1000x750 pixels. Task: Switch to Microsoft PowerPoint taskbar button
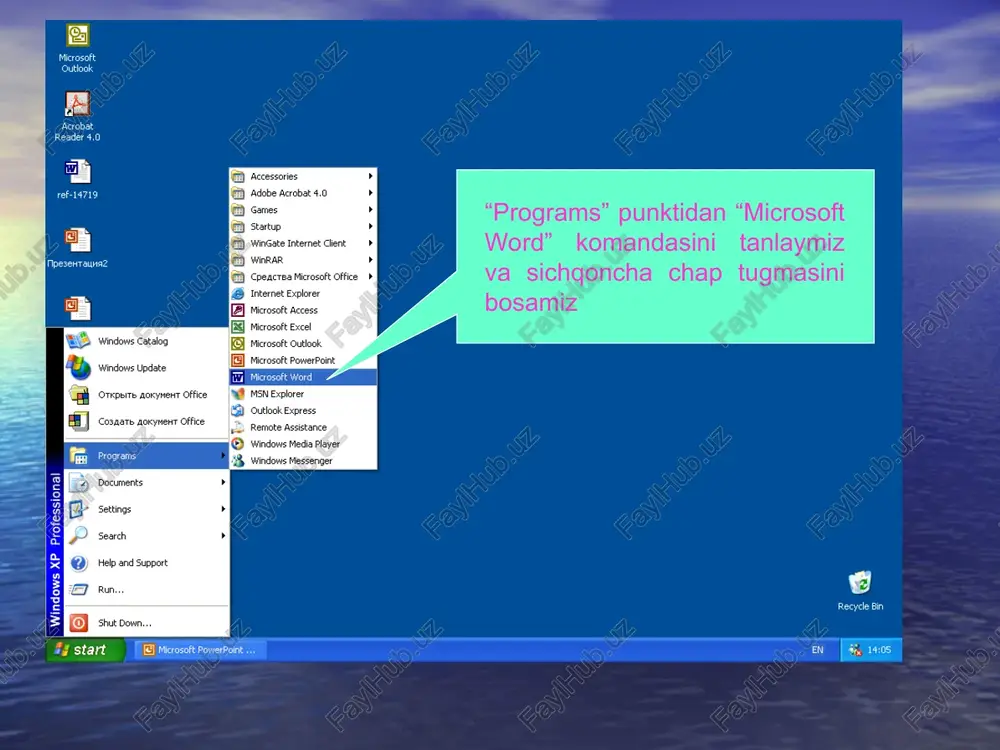[200, 650]
